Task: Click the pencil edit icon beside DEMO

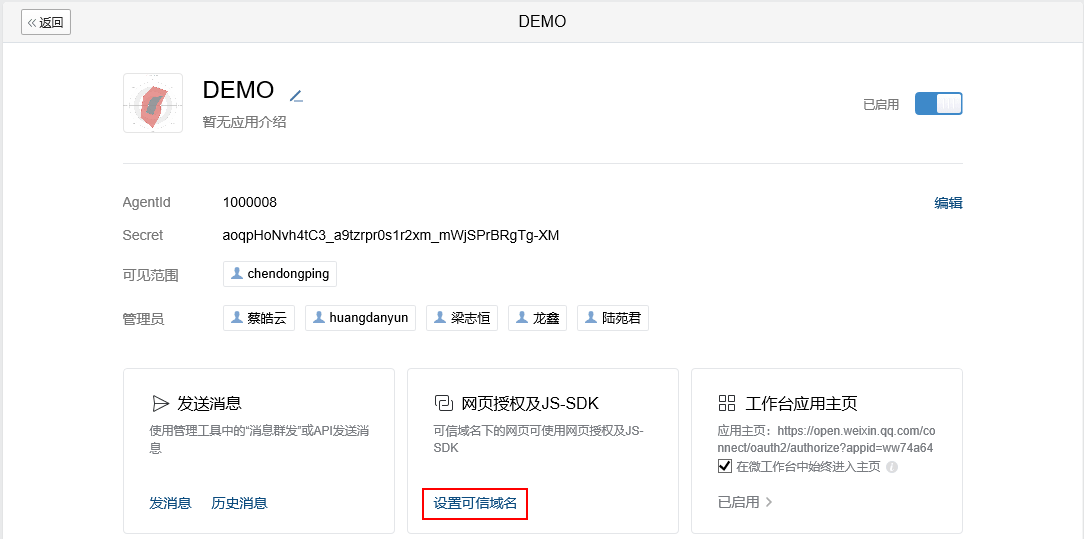Action: coord(297,96)
